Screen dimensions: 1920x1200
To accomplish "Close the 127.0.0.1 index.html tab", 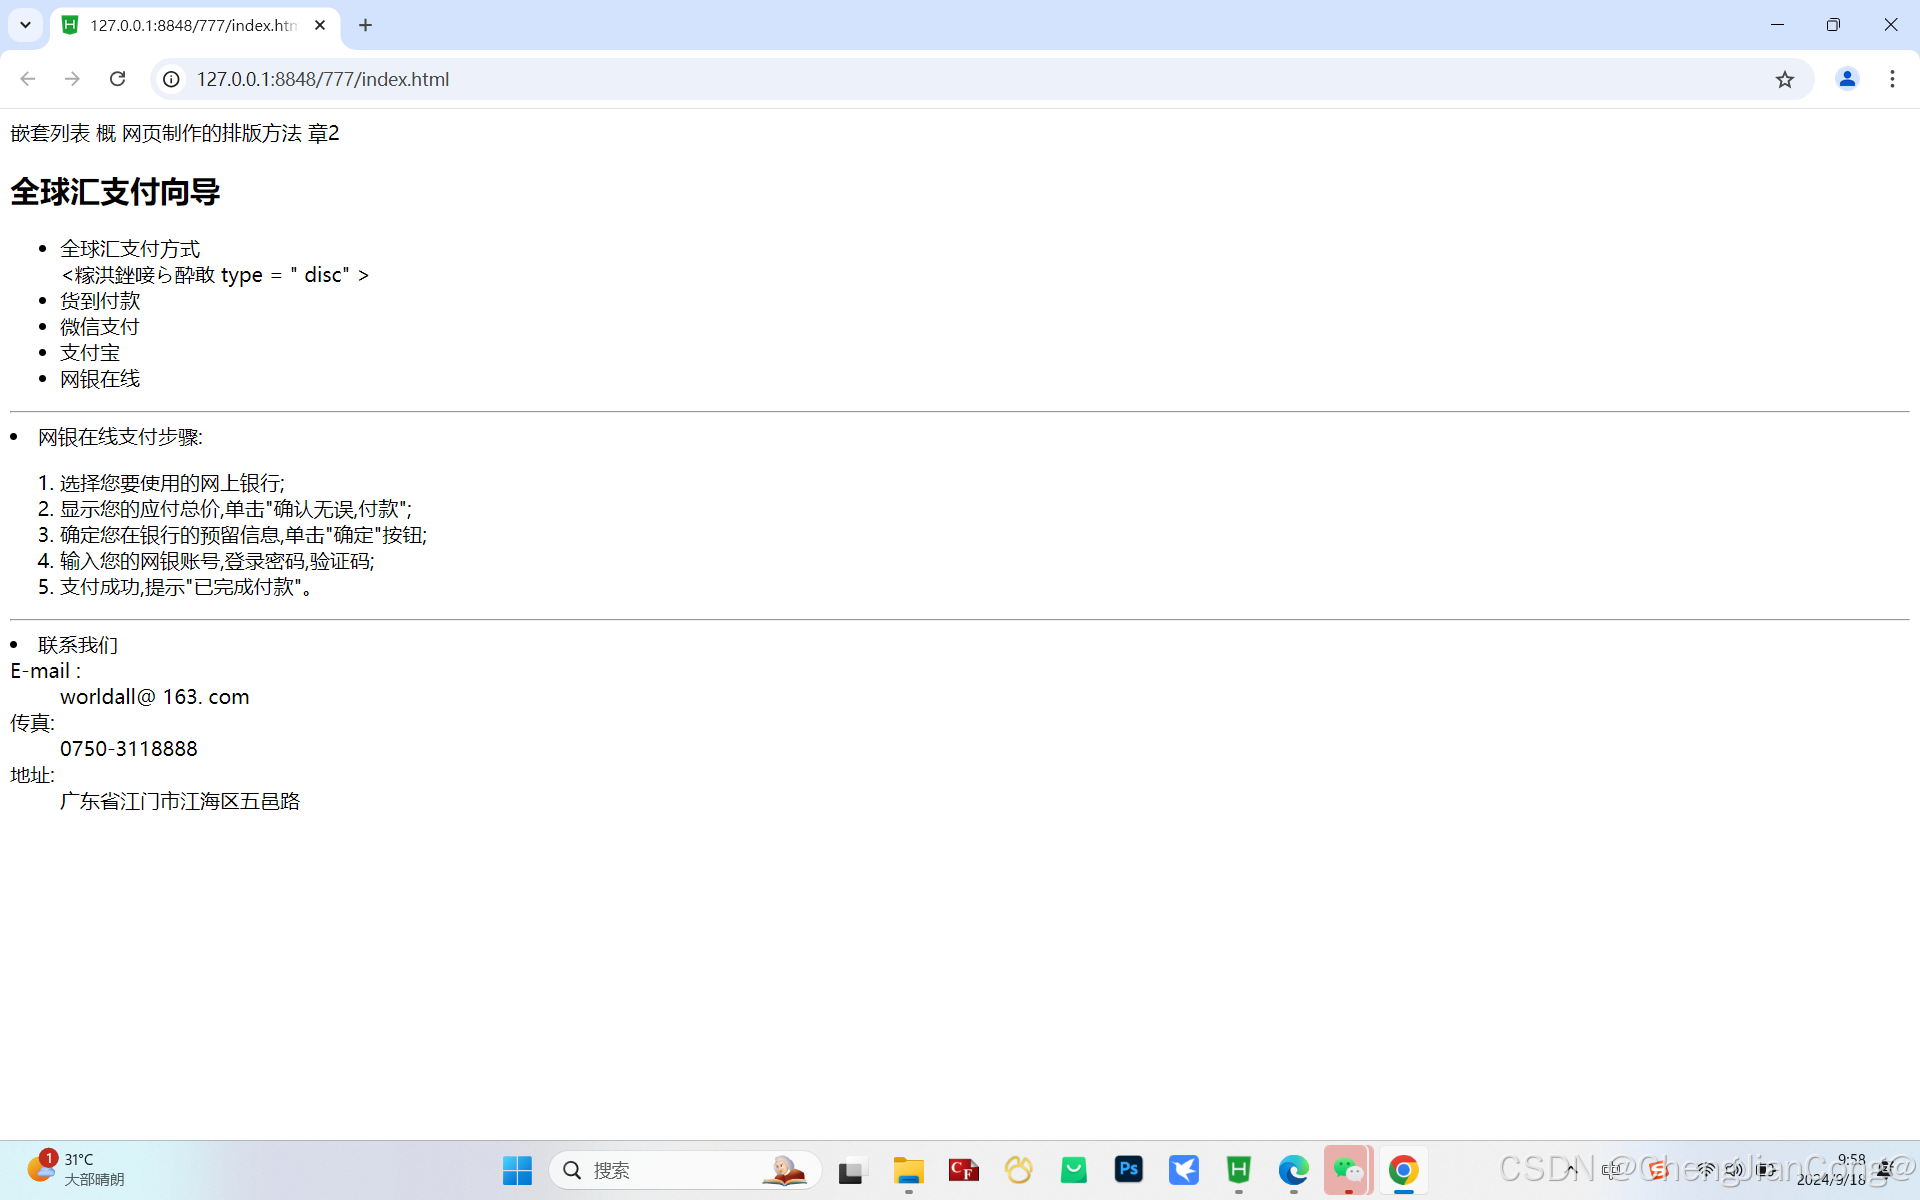I will pos(320,25).
